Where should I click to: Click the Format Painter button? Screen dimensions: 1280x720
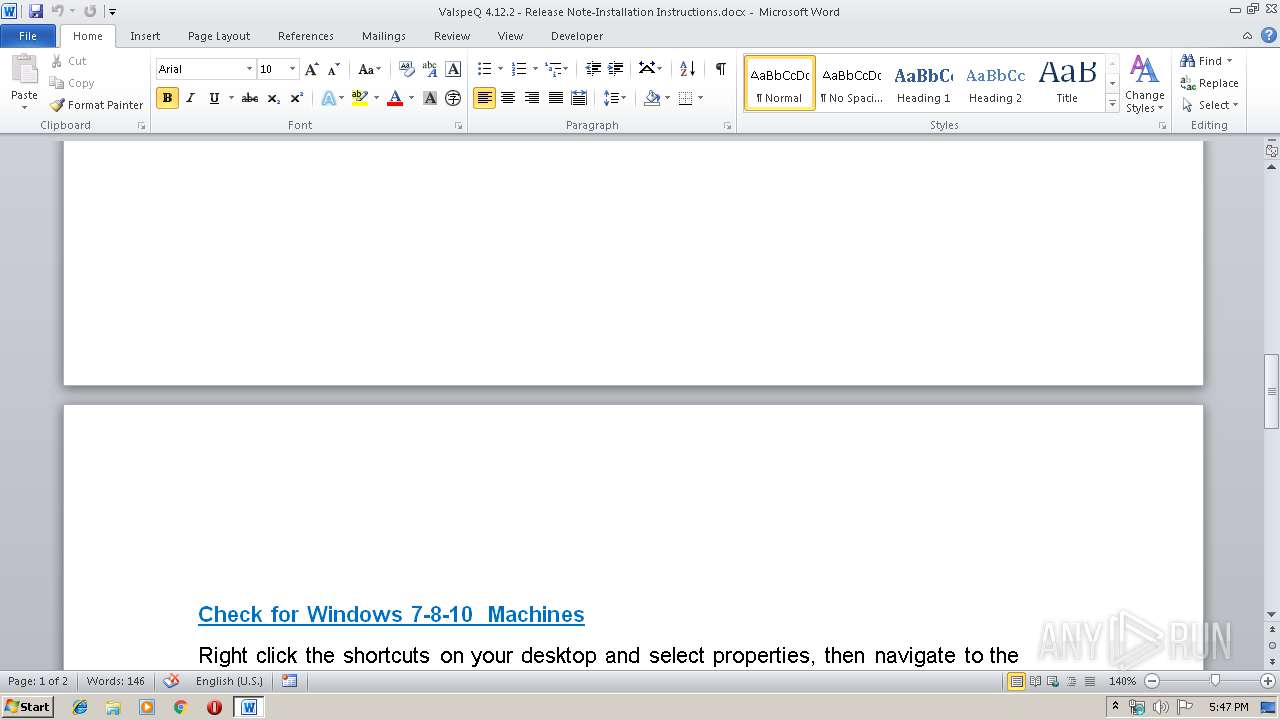(x=97, y=105)
